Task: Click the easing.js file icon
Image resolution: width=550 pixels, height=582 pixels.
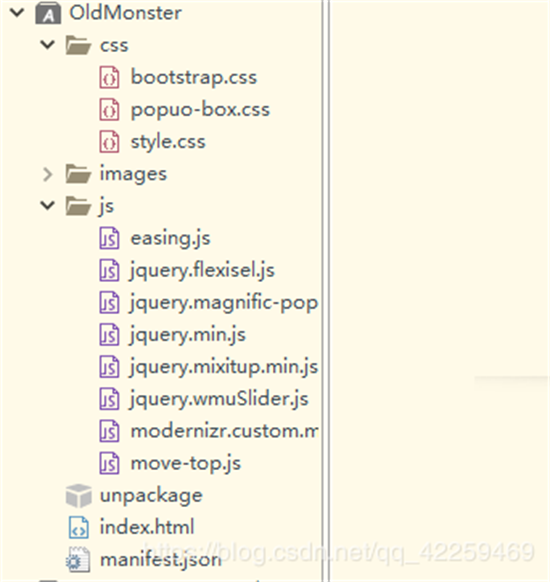Action: 109,238
